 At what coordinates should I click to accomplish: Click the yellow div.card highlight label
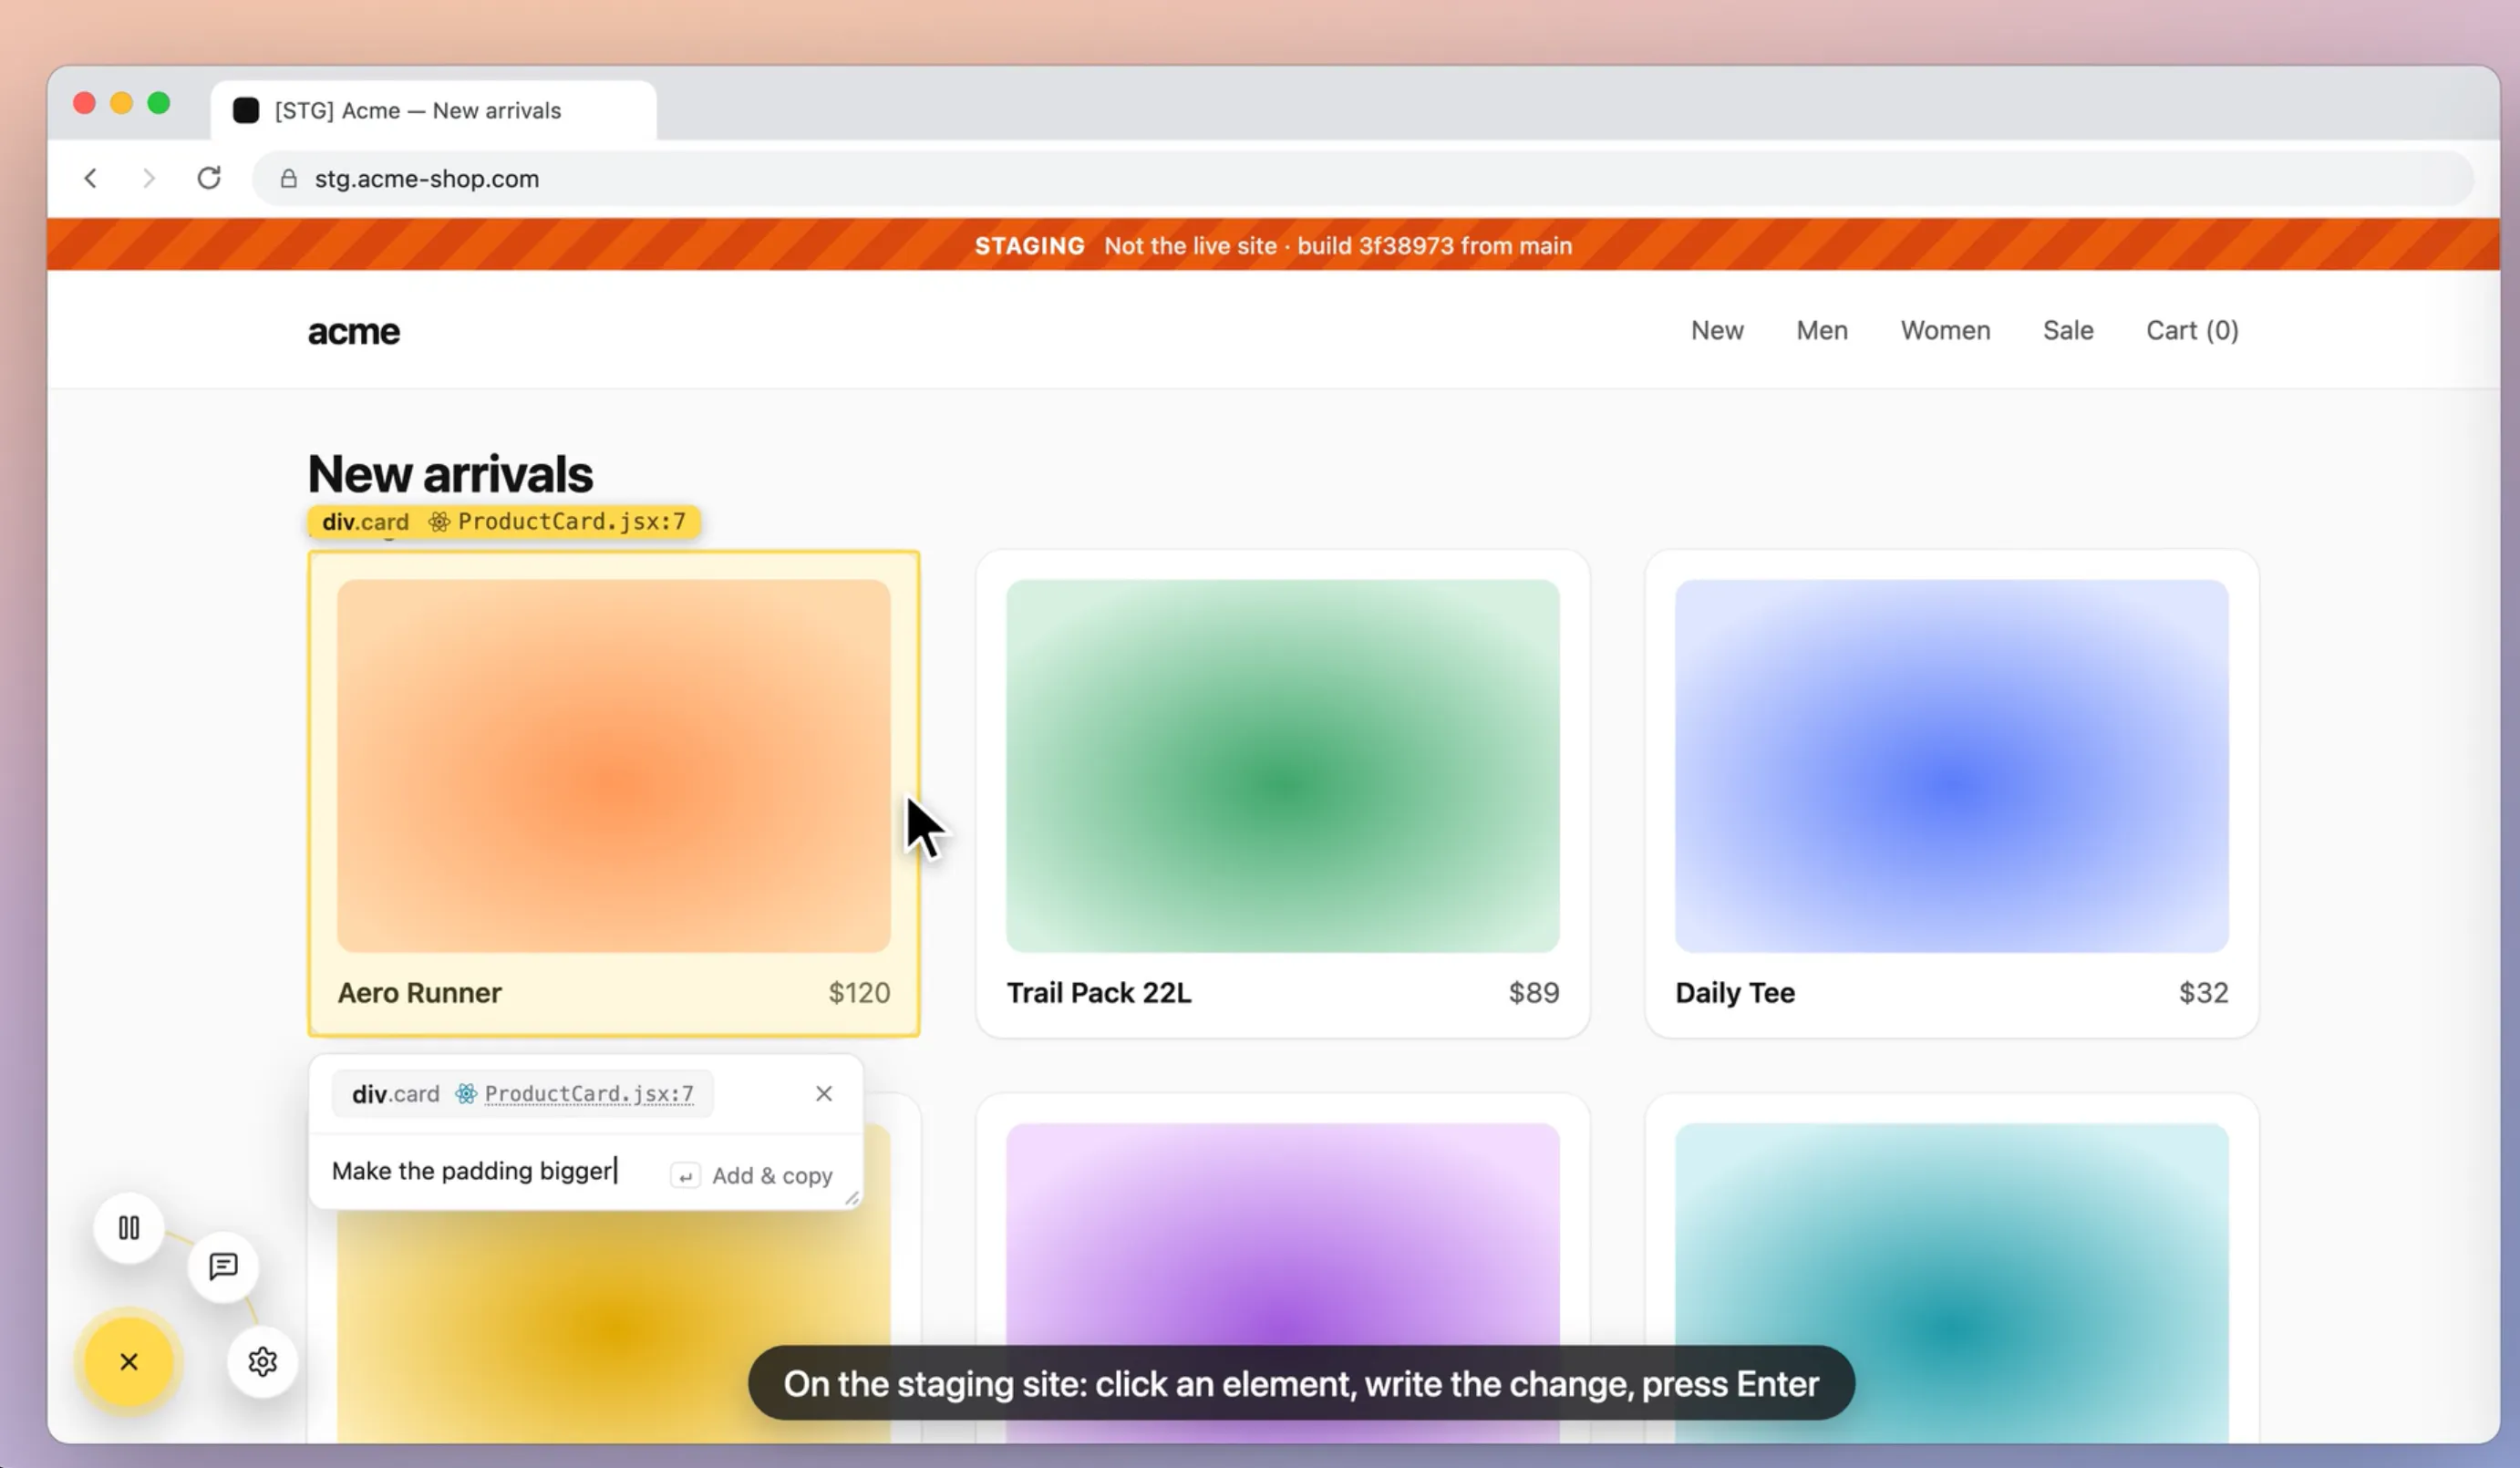504,521
